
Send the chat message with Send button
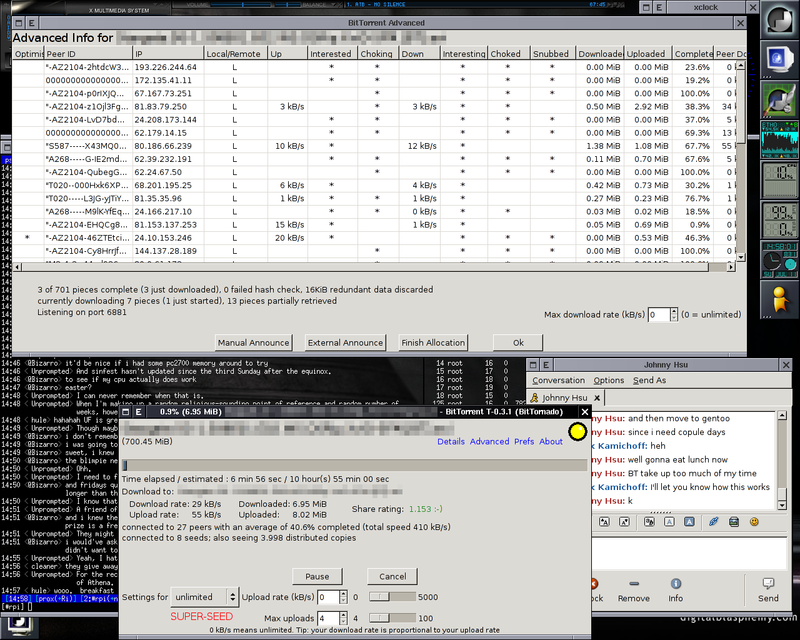tap(768, 590)
